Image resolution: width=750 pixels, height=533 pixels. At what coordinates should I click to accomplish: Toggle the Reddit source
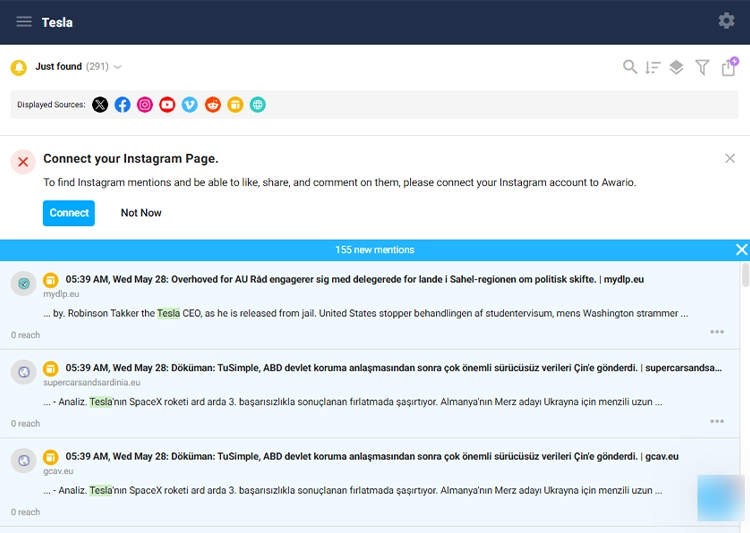click(x=213, y=105)
